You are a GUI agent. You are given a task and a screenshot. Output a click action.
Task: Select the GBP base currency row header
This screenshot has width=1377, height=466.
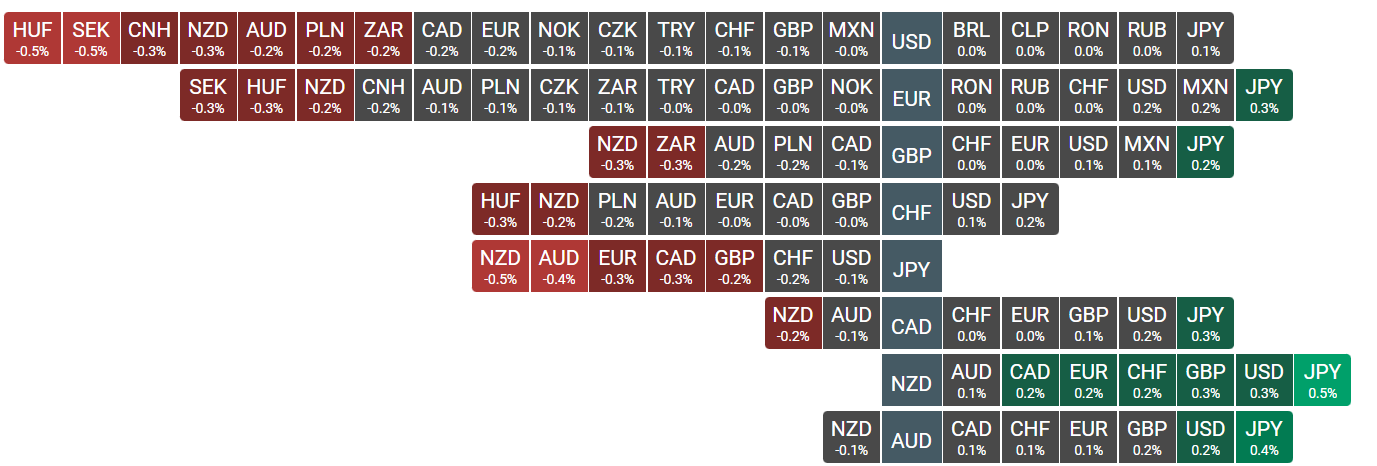pyautogui.click(x=911, y=155)
